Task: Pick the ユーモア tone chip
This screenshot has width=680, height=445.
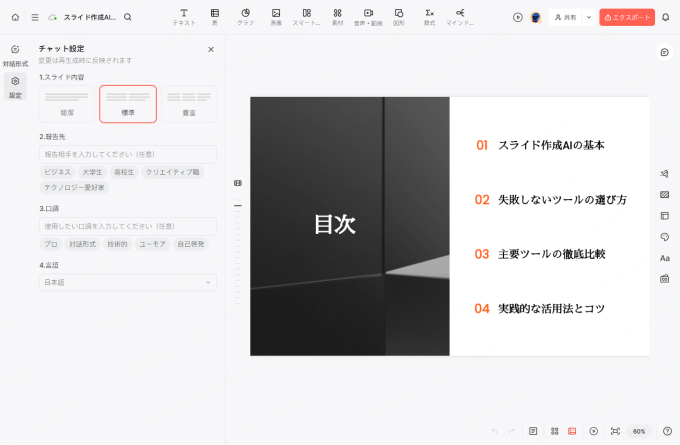Action: (x=152, y=244)
